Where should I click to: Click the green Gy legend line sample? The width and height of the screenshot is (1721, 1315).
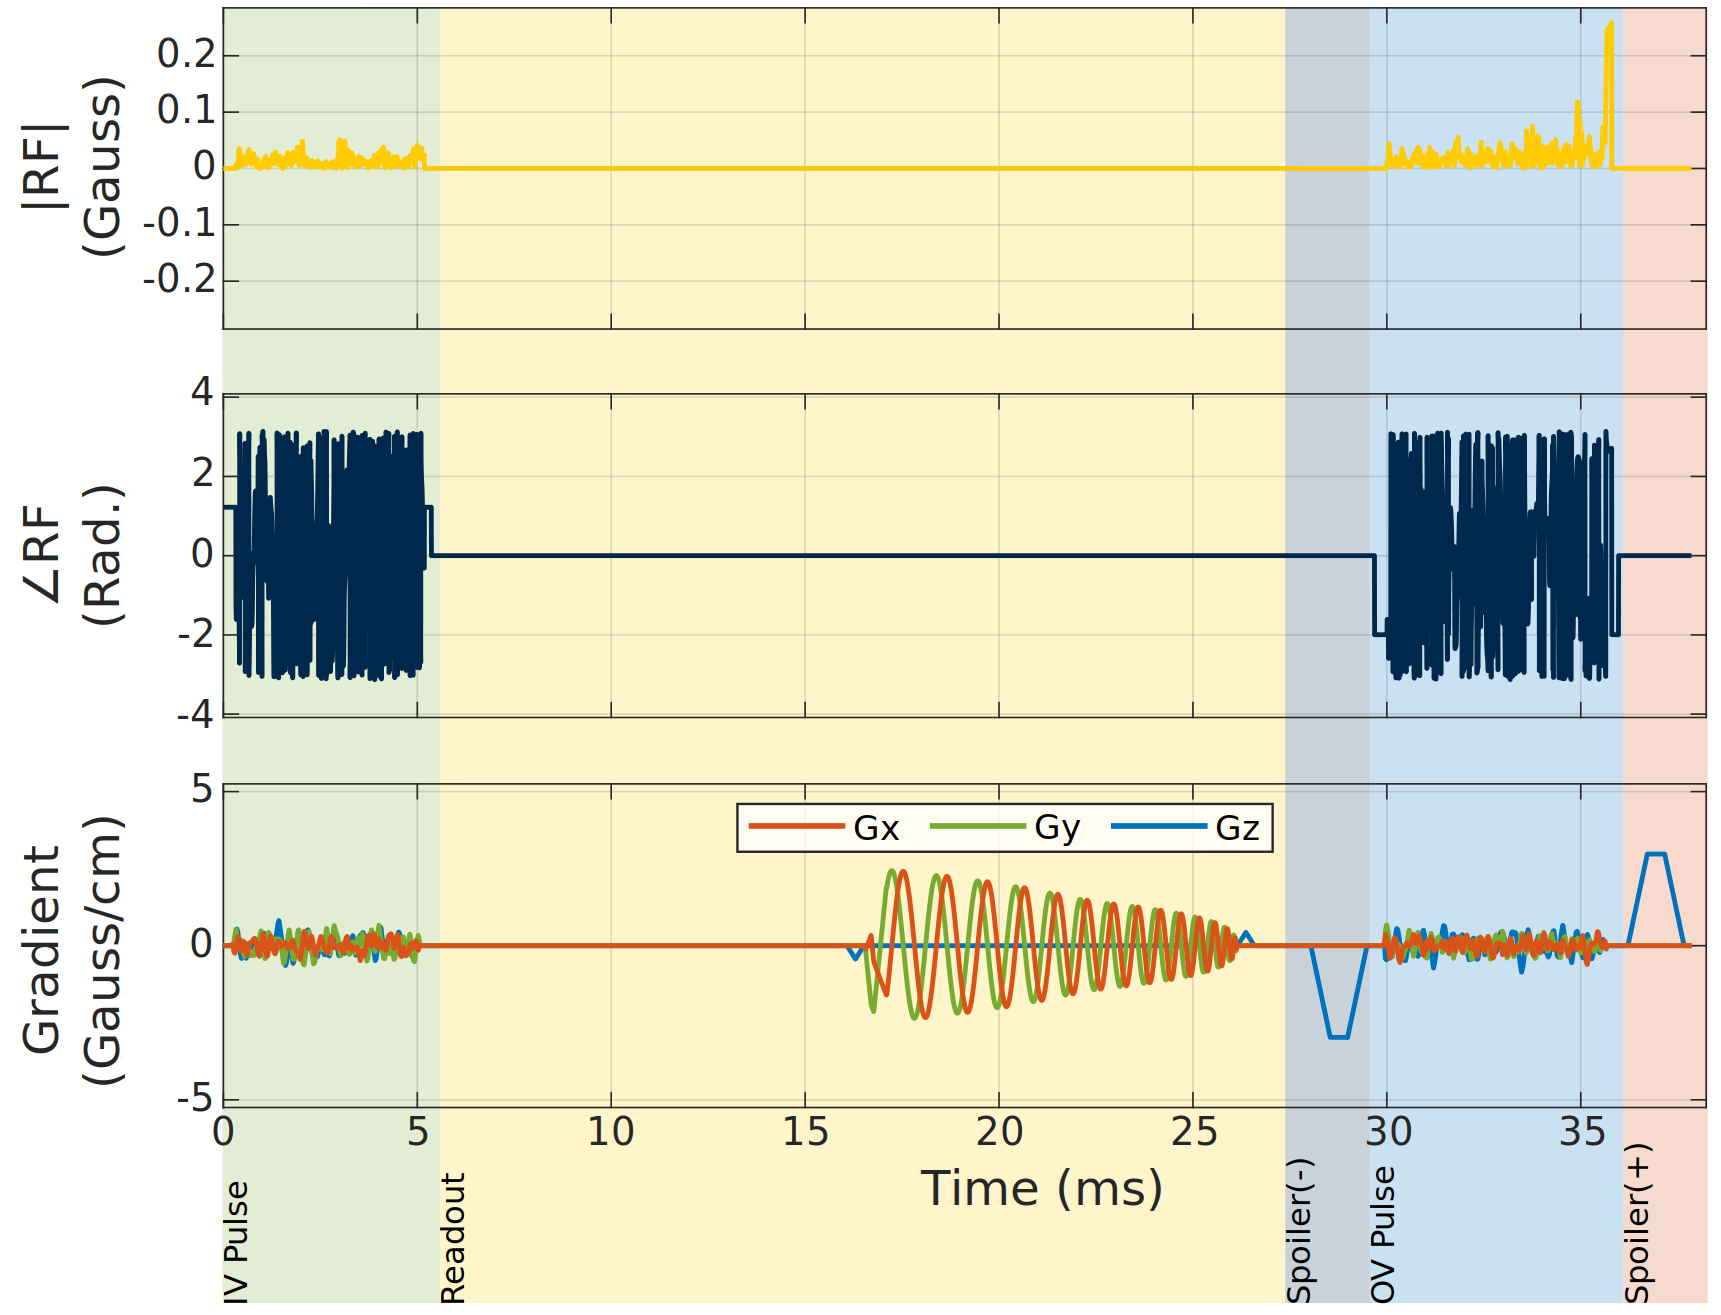point(977,826)
